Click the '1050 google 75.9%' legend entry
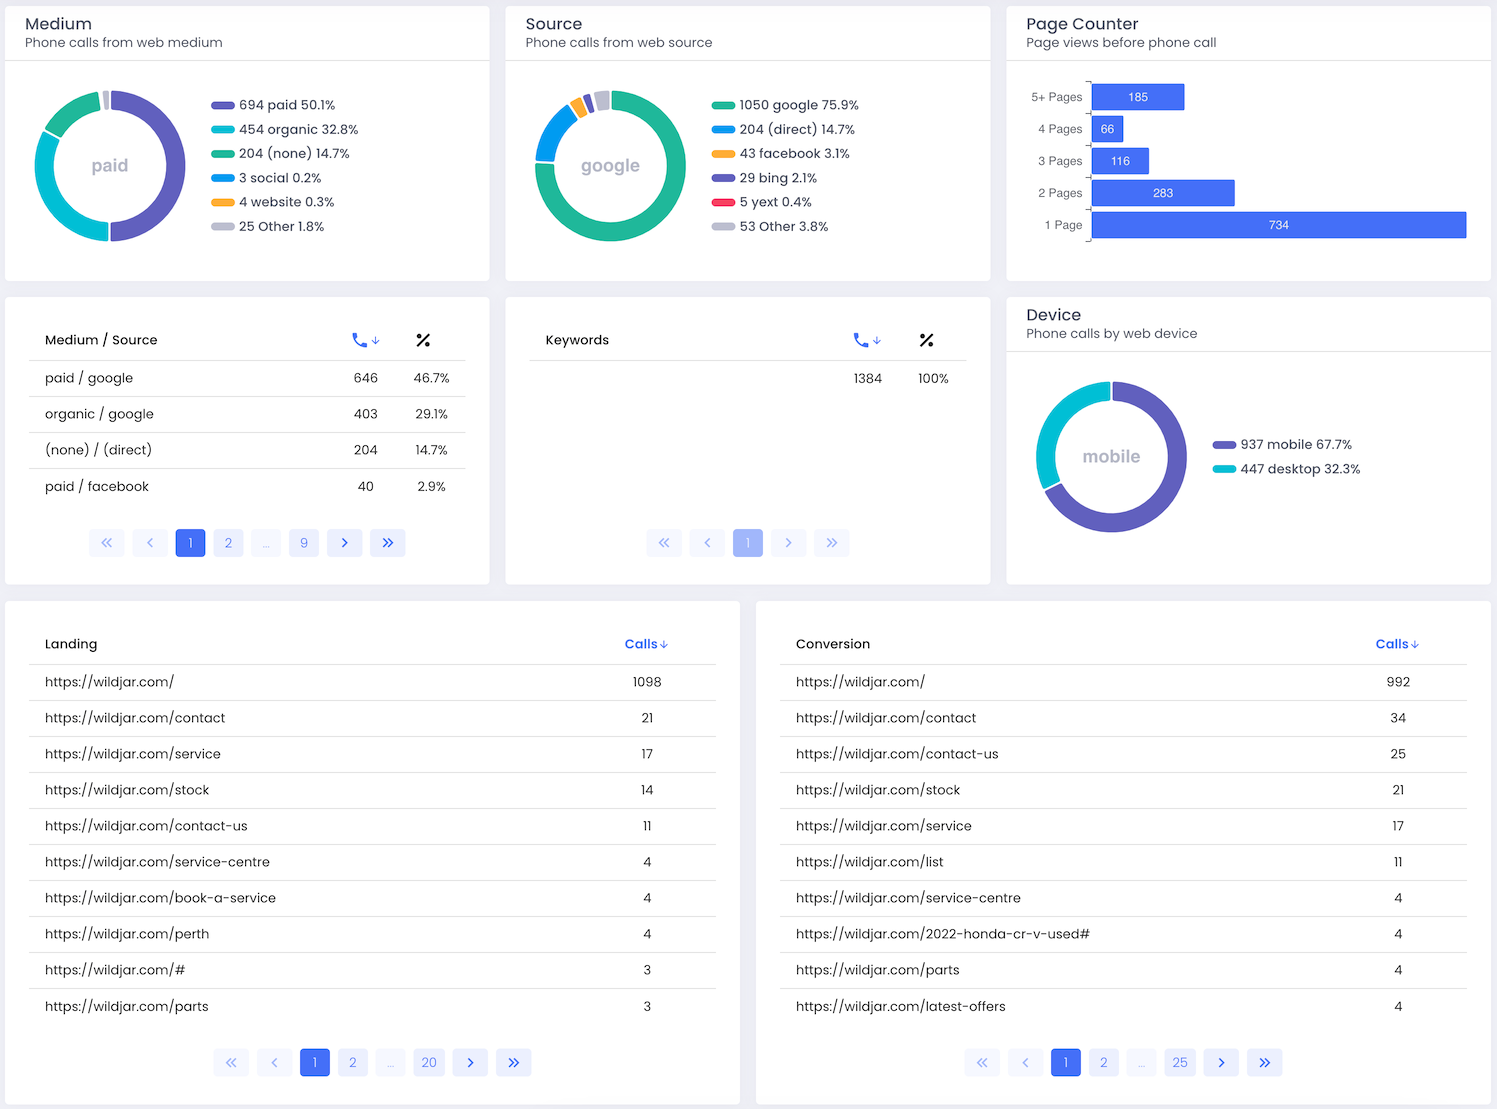 click(785, 105)
